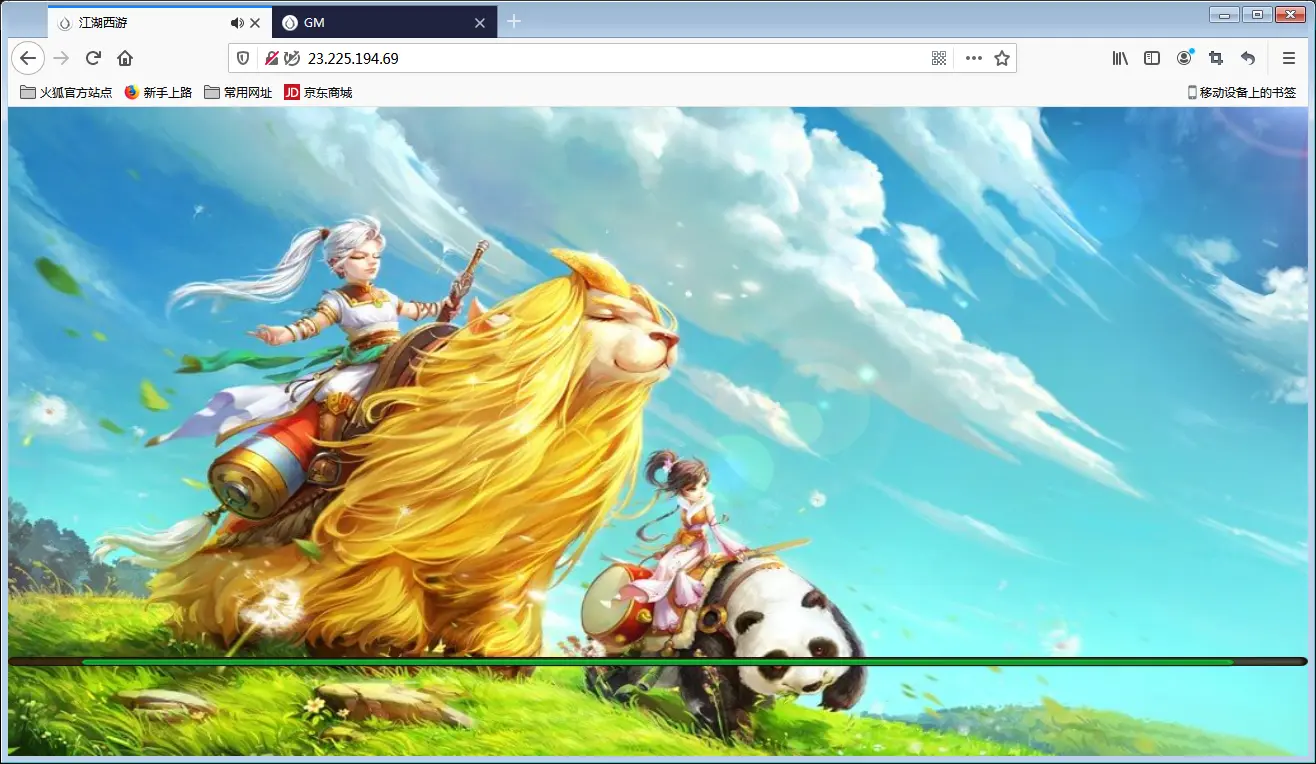Open the 新手上路 bookmark

point(158,92)
